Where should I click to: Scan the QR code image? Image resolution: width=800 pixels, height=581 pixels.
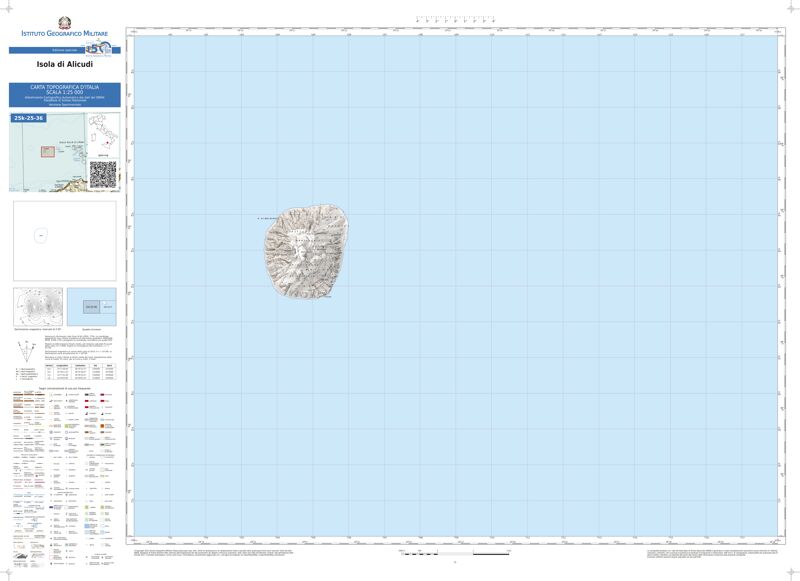(x=103, y=173)
